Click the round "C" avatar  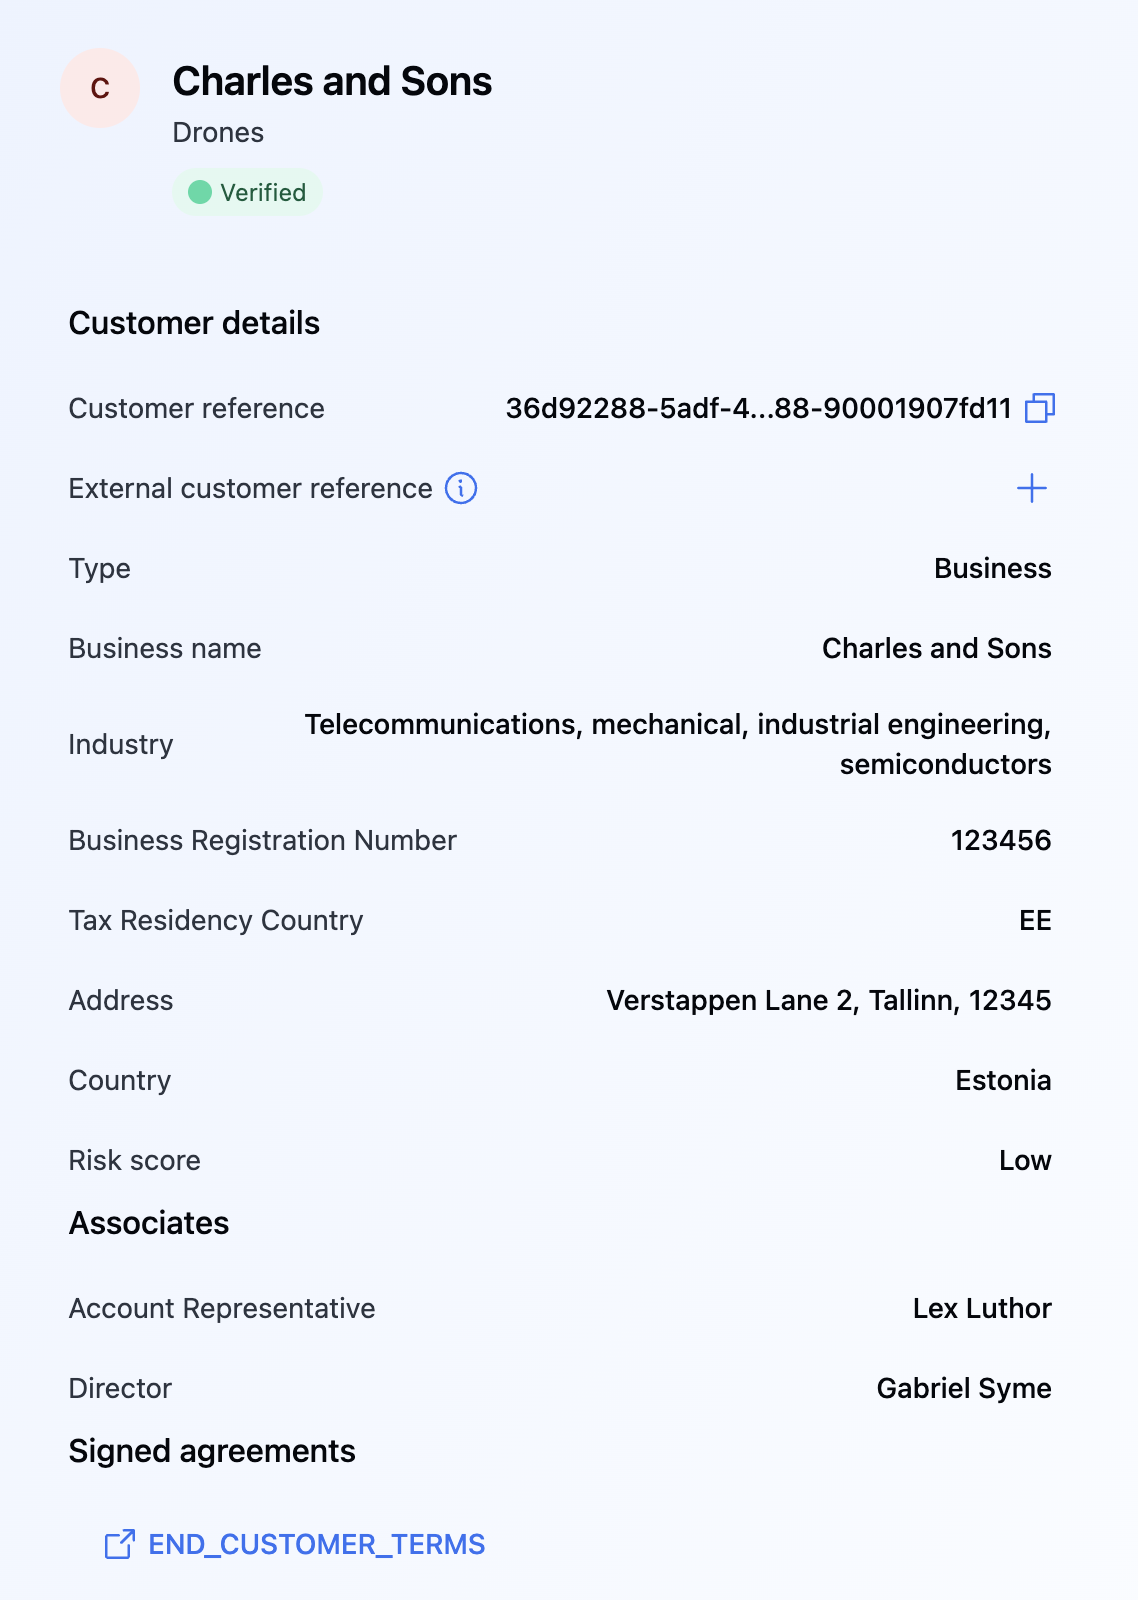[100, 88]
